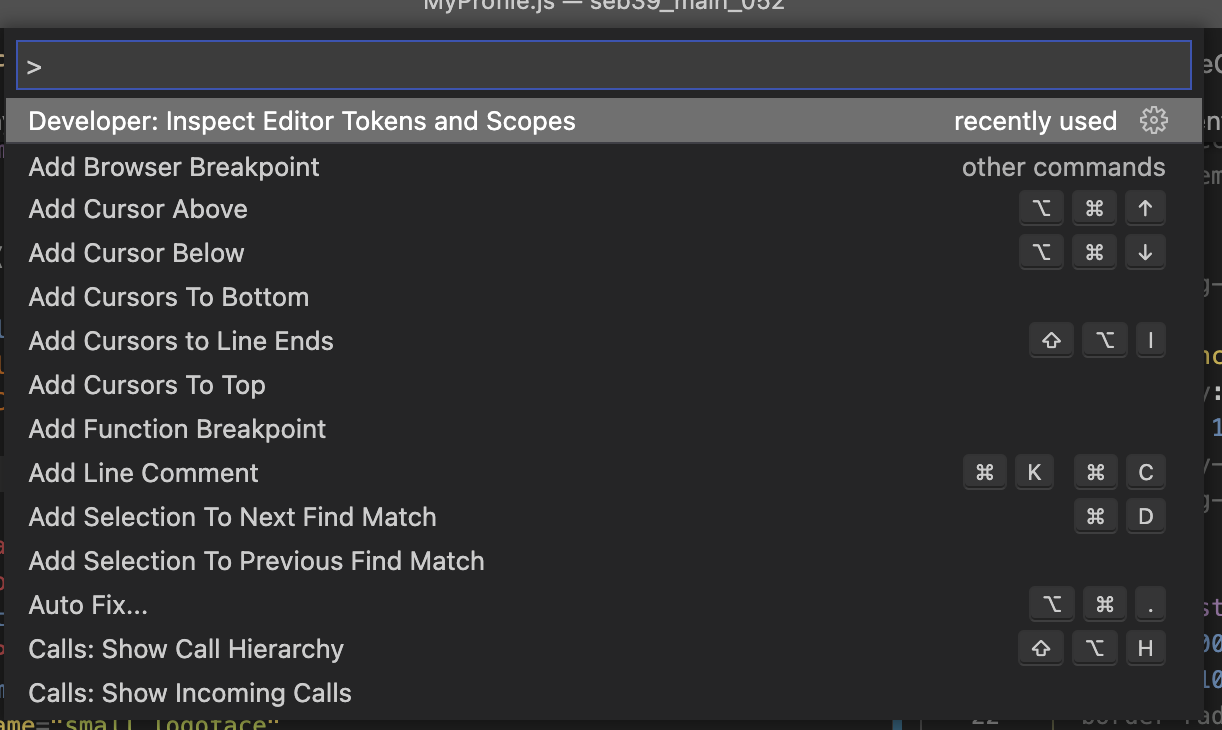The image size is (1222, 730).
Task: Click the up-arrow key icon beside Add Cursor Above
Action: click(x=1145, y=208)
